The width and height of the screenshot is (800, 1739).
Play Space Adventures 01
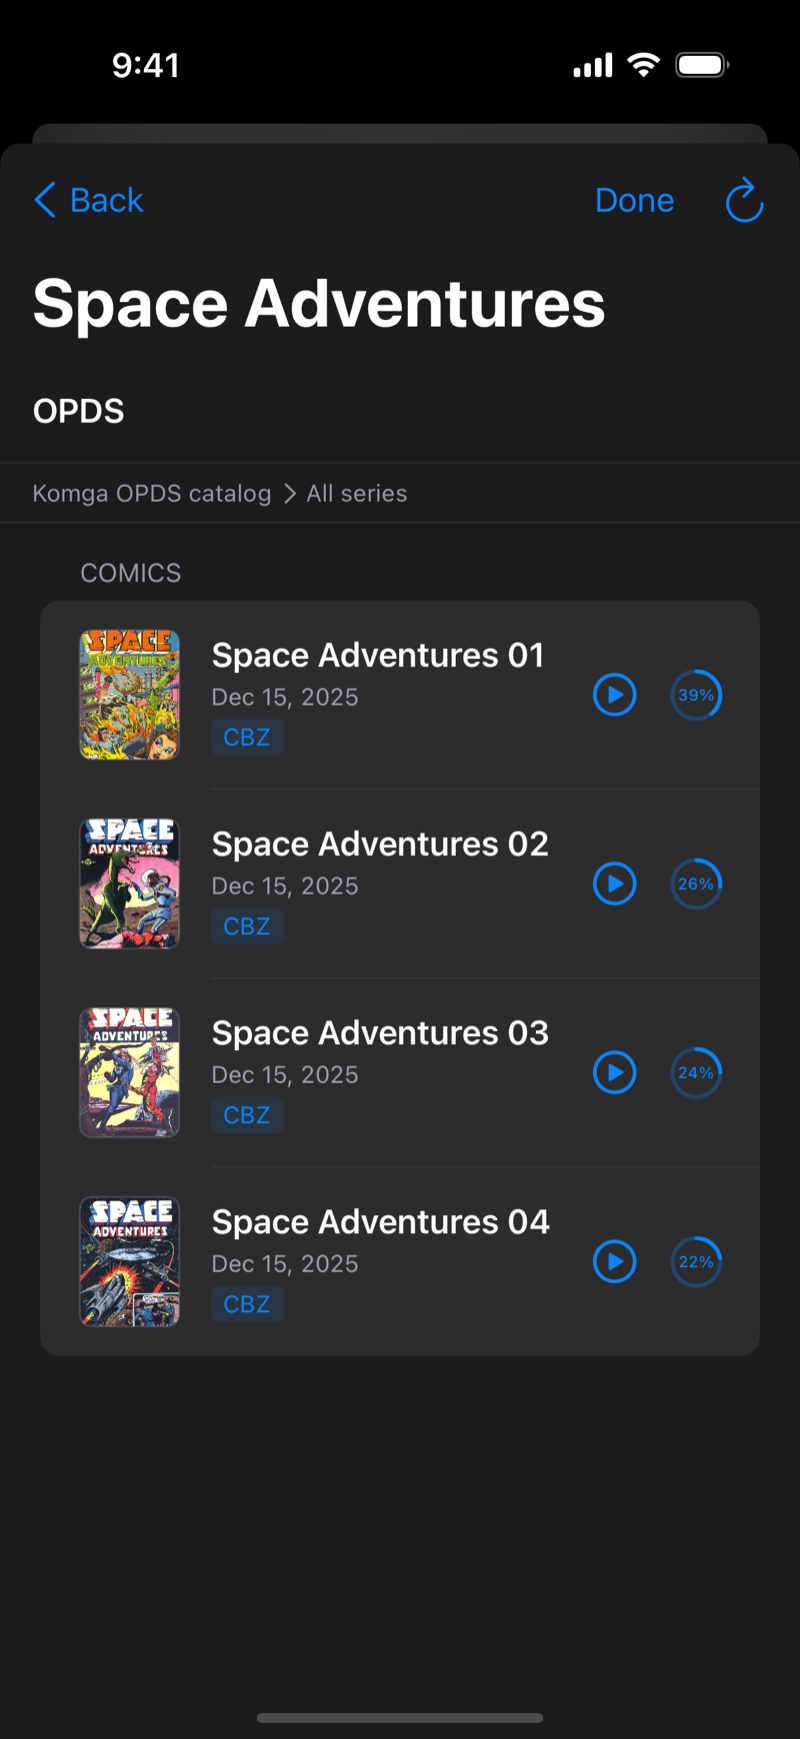(x=615, y=695)
